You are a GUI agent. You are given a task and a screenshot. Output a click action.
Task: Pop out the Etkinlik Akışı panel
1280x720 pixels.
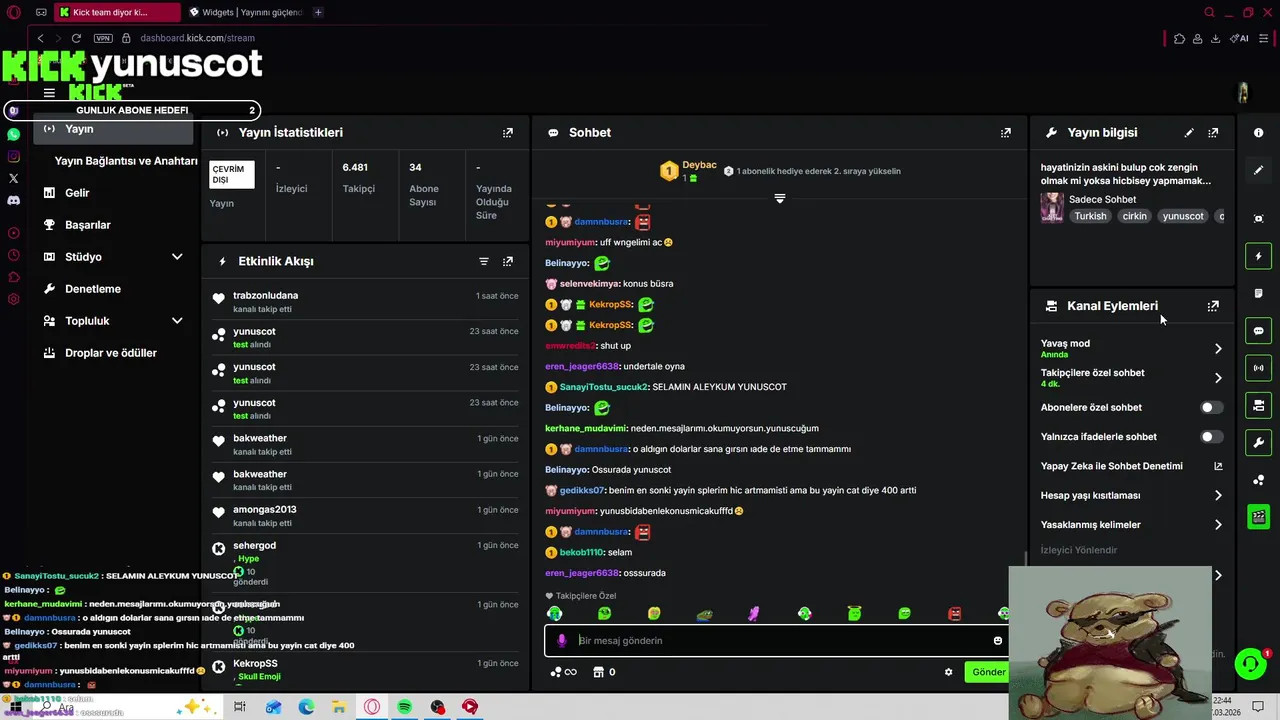508,261
